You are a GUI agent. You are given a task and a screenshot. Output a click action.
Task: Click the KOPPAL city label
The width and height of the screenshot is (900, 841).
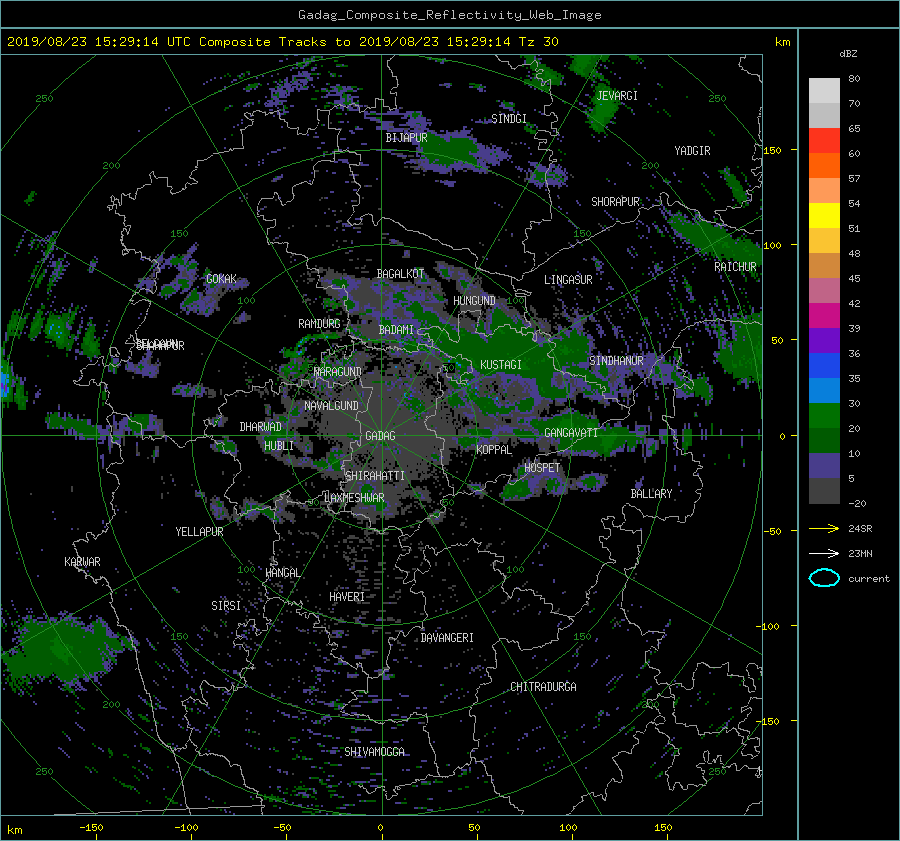click(494, 450)
